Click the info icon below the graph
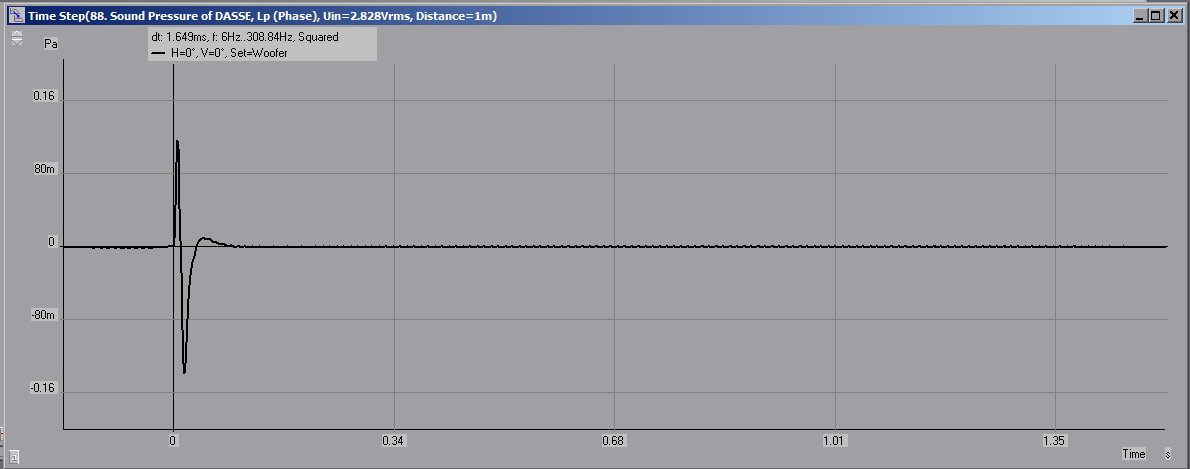This screenshot has width=1190, height=469. point(14,456)
